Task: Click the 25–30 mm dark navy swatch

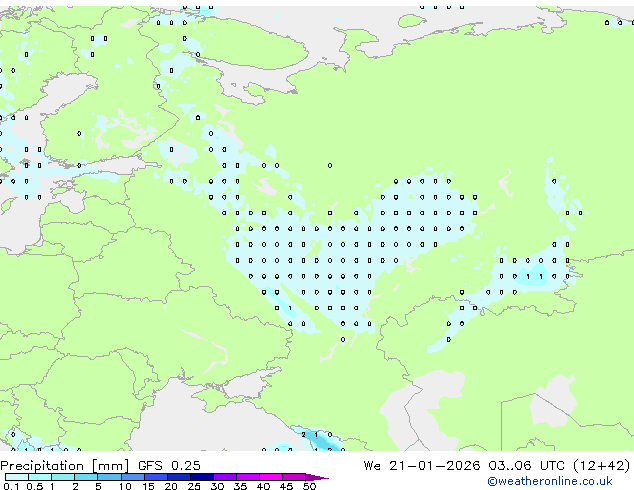Action: (201, 477)
